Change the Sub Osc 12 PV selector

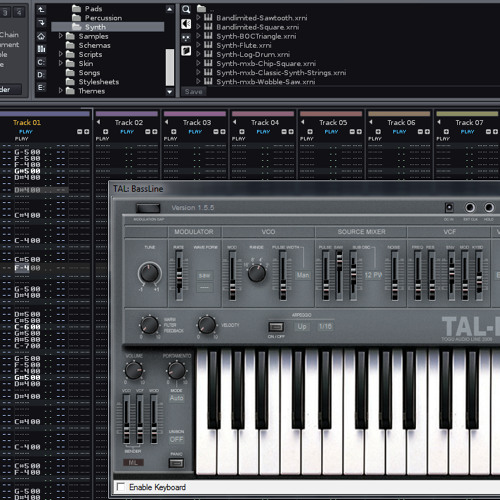tap(373, 275)
